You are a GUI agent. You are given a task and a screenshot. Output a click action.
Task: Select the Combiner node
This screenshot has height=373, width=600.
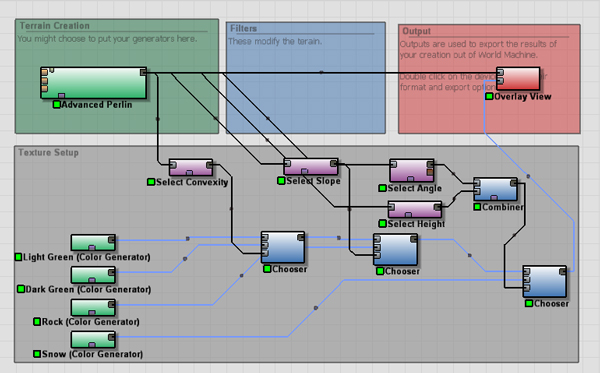click(495, 189)
